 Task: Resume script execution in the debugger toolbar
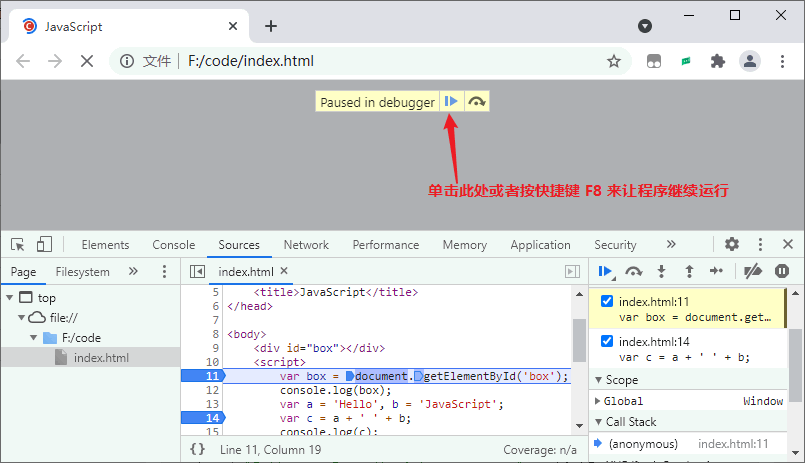(605, 271)
